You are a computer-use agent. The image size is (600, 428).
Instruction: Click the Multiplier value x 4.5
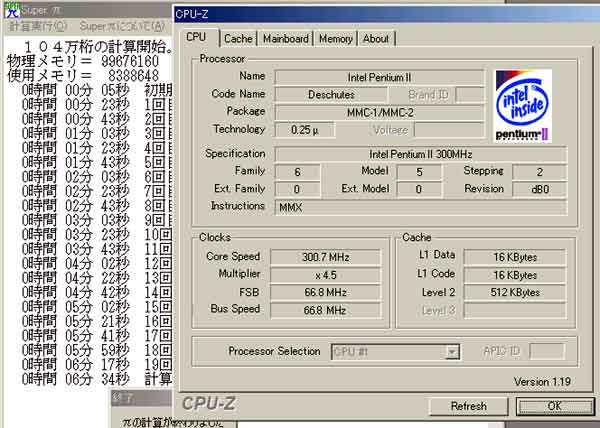pos(326,275)
